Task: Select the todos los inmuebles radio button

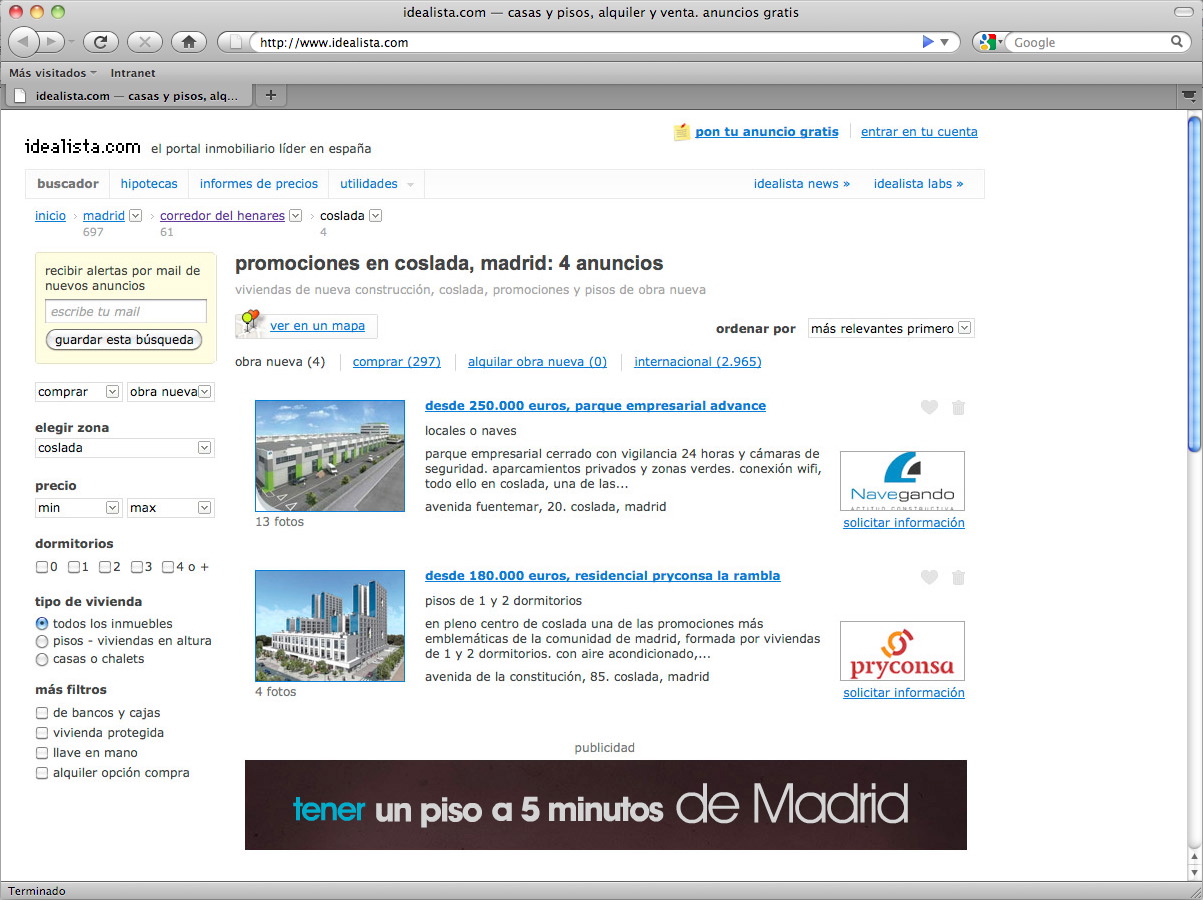Action: 42,623
